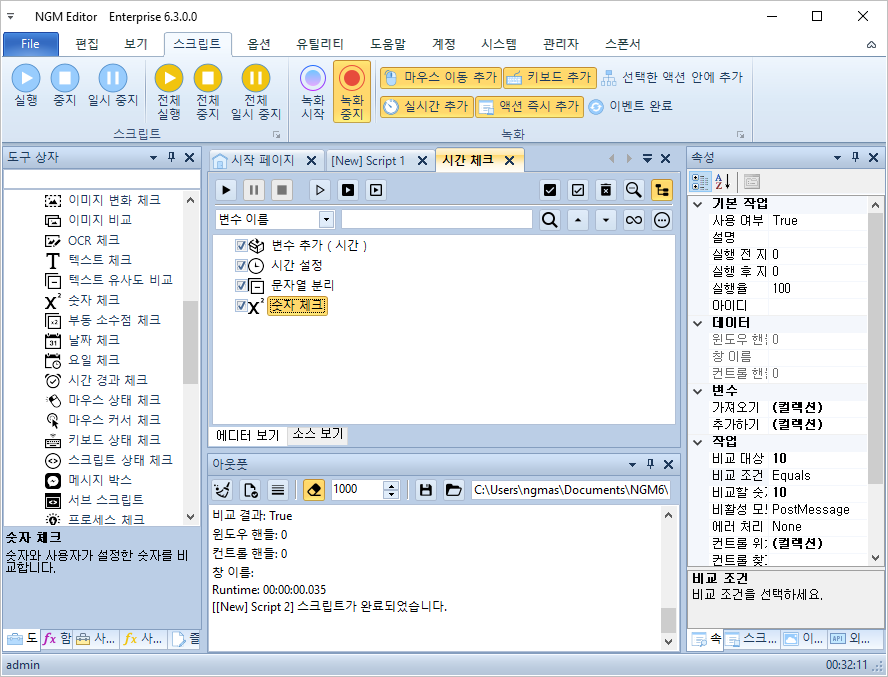Collapse the 기본 작업 property group

pyautogui.click(x=698, y=204)
